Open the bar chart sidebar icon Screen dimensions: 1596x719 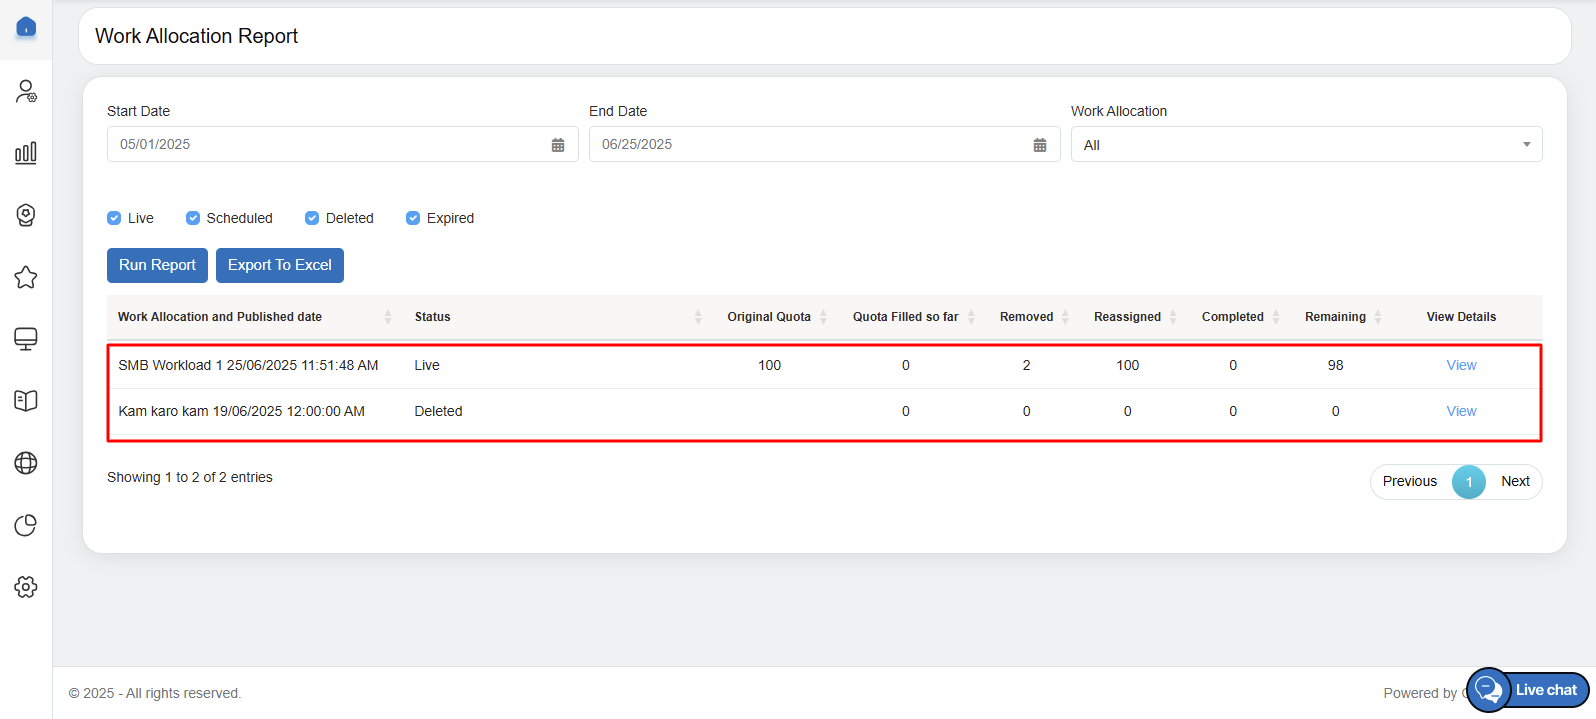[x=26, y=153]
